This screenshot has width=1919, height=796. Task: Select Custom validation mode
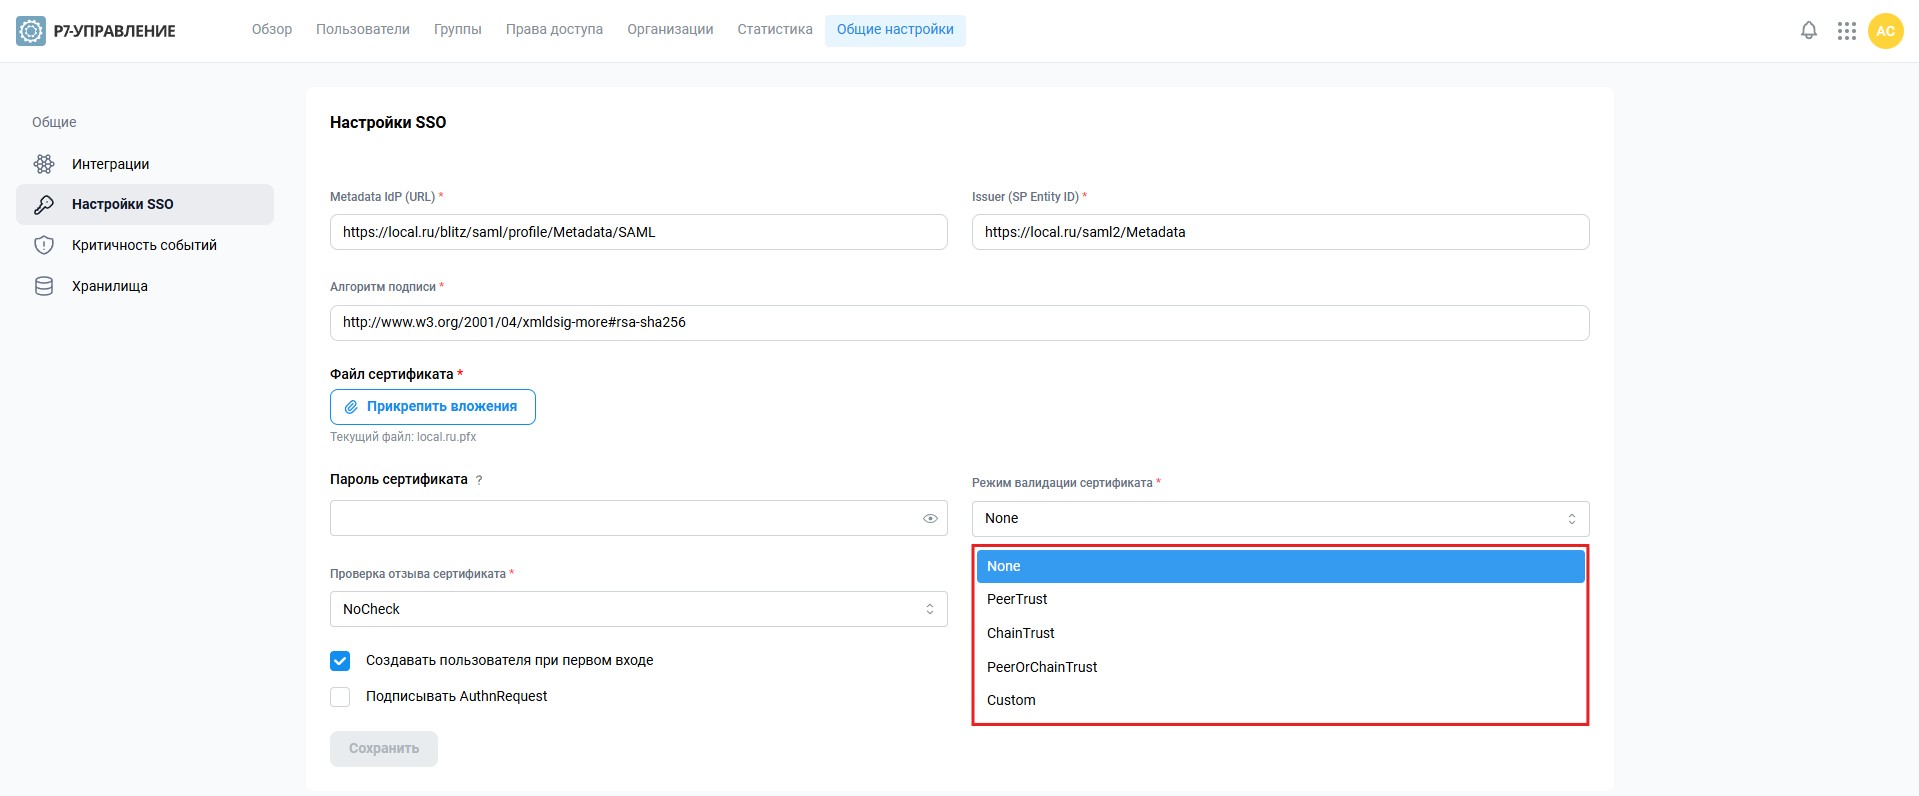tap(1280, 700)
